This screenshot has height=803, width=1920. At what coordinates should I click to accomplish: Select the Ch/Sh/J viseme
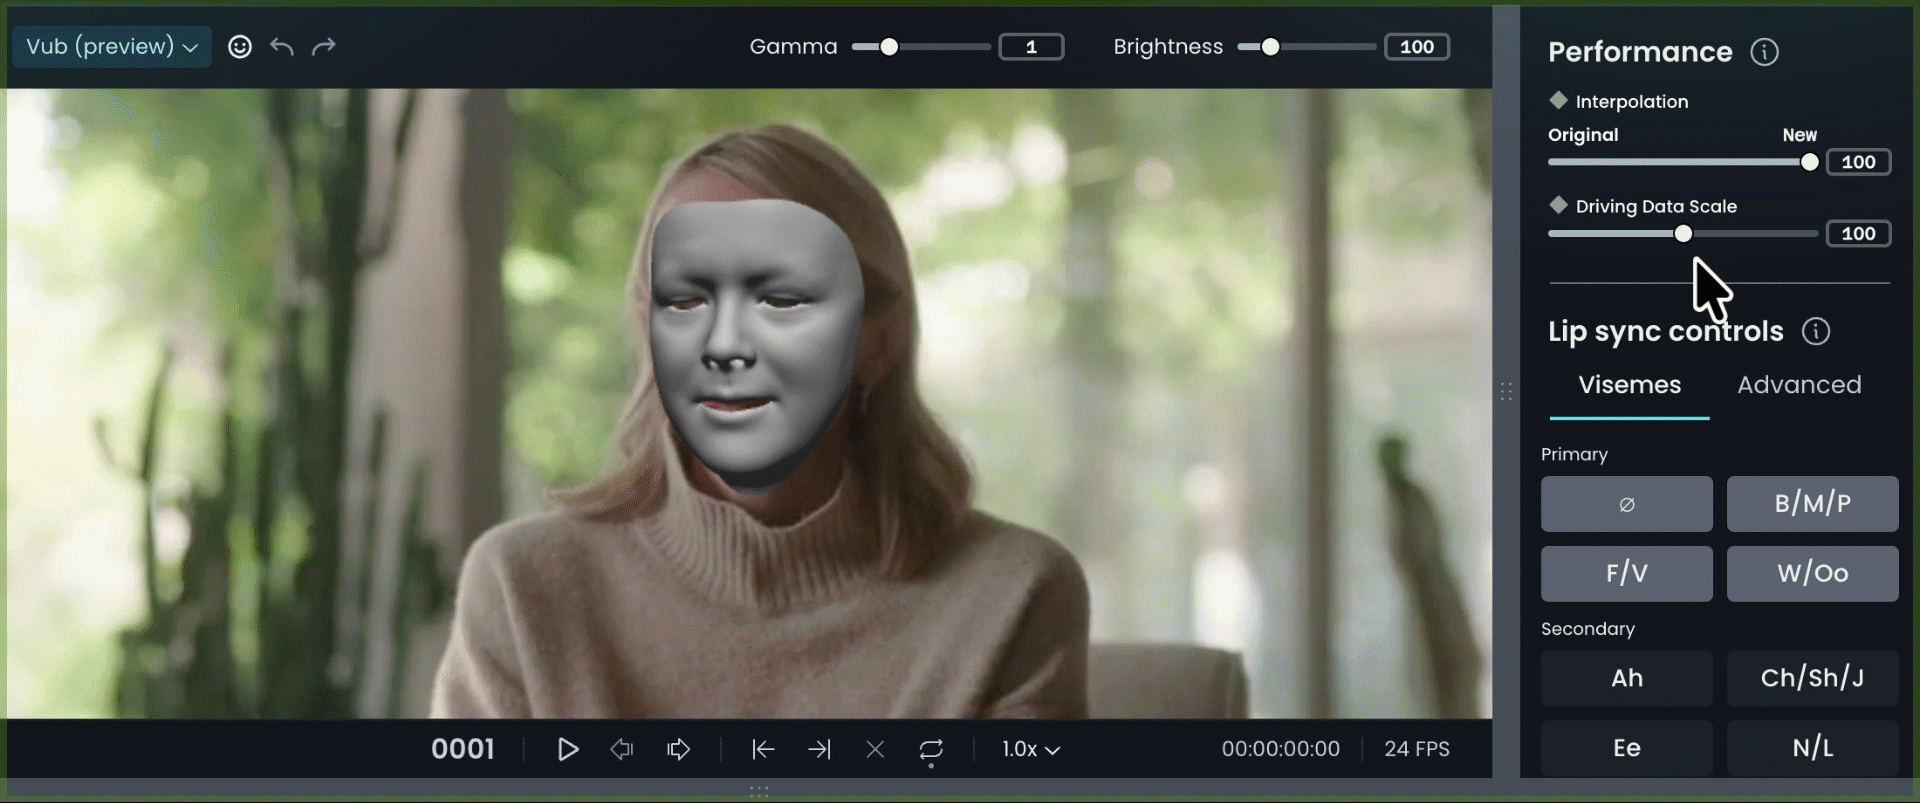(1813, 679)
